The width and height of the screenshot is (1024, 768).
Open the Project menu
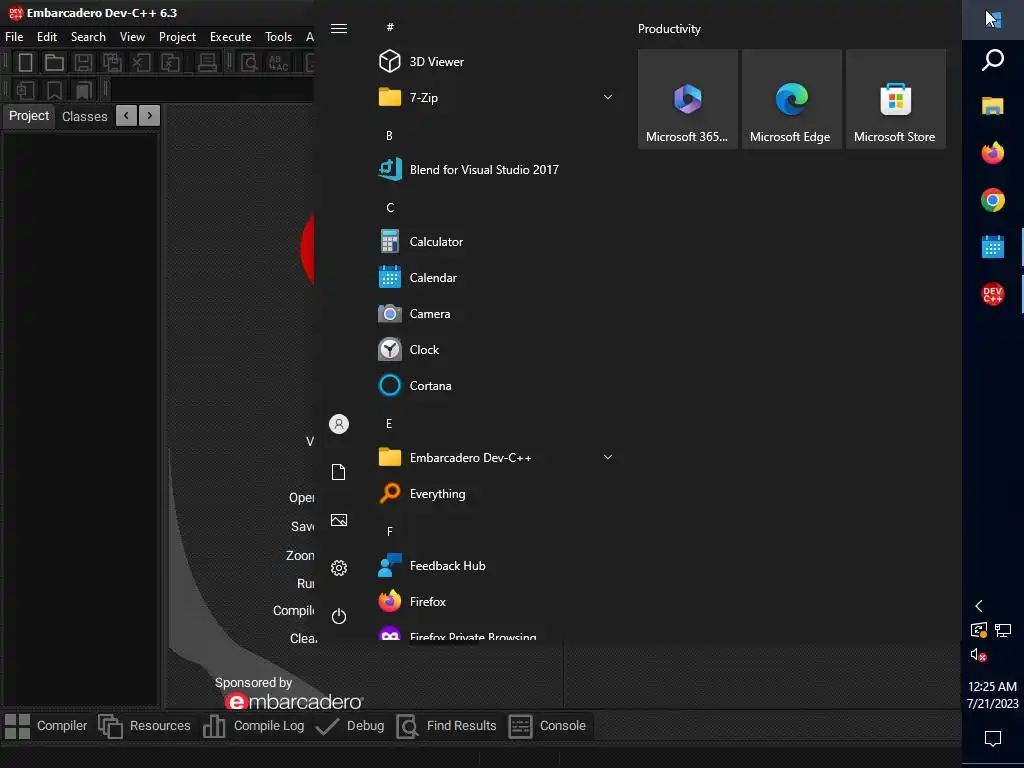177,37
